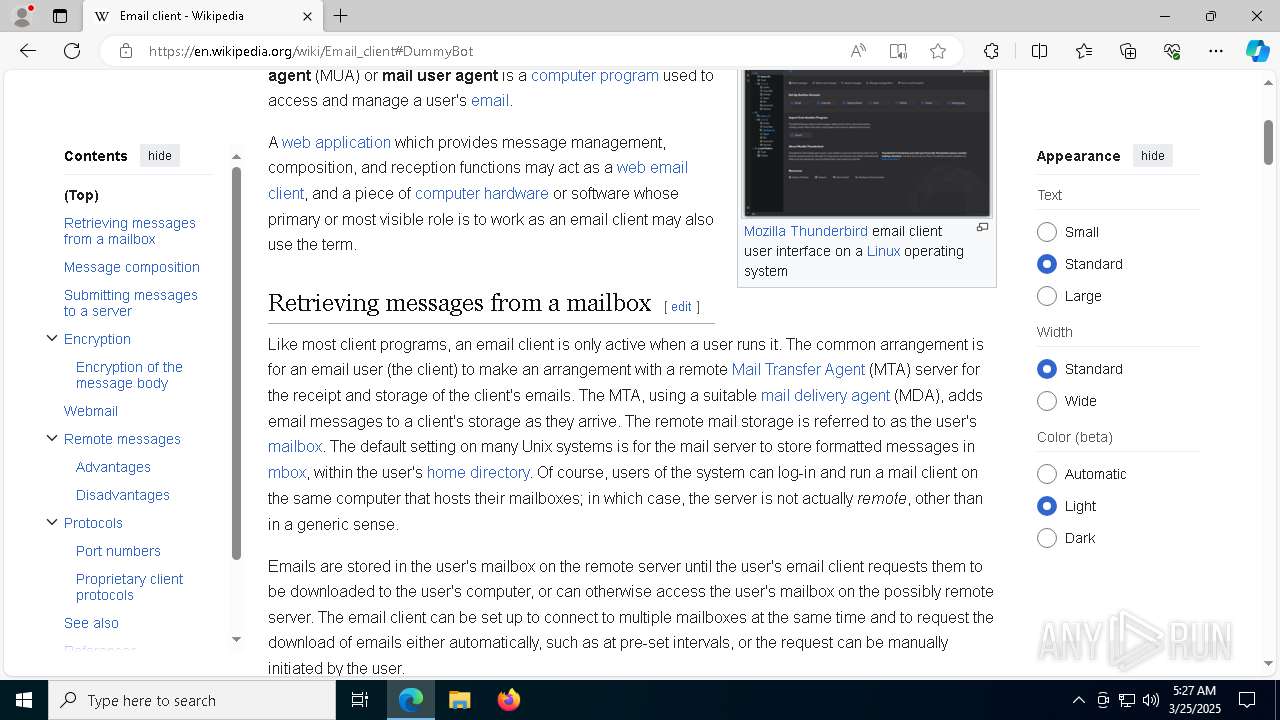Open the Mail Transfer Agent link

[x=798, y=370]
